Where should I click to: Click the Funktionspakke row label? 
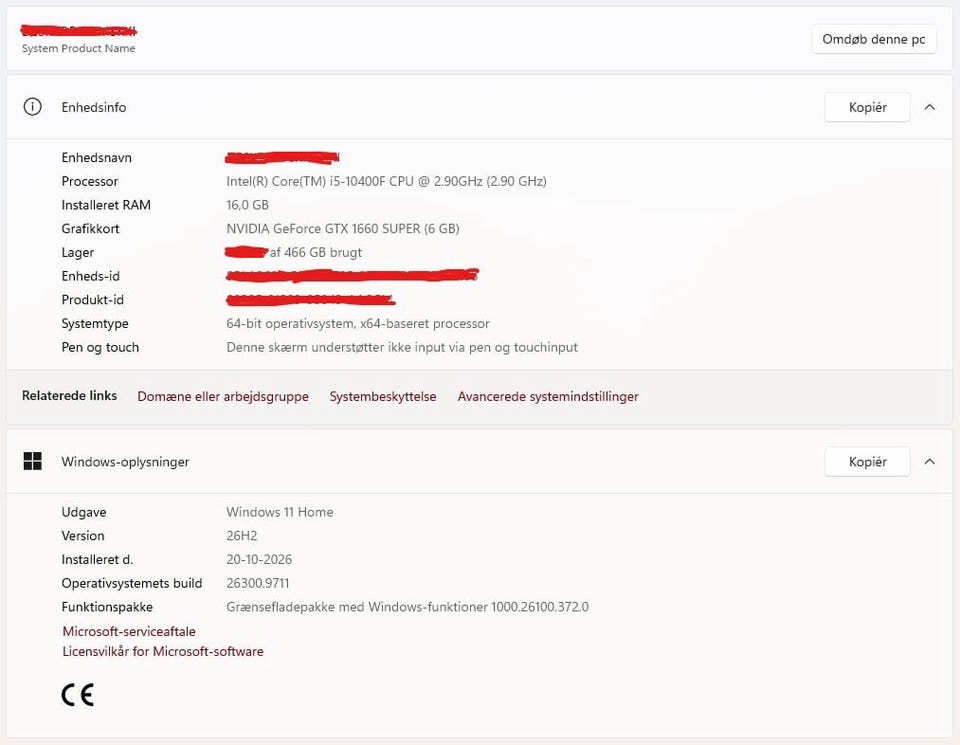pos(107,607)
